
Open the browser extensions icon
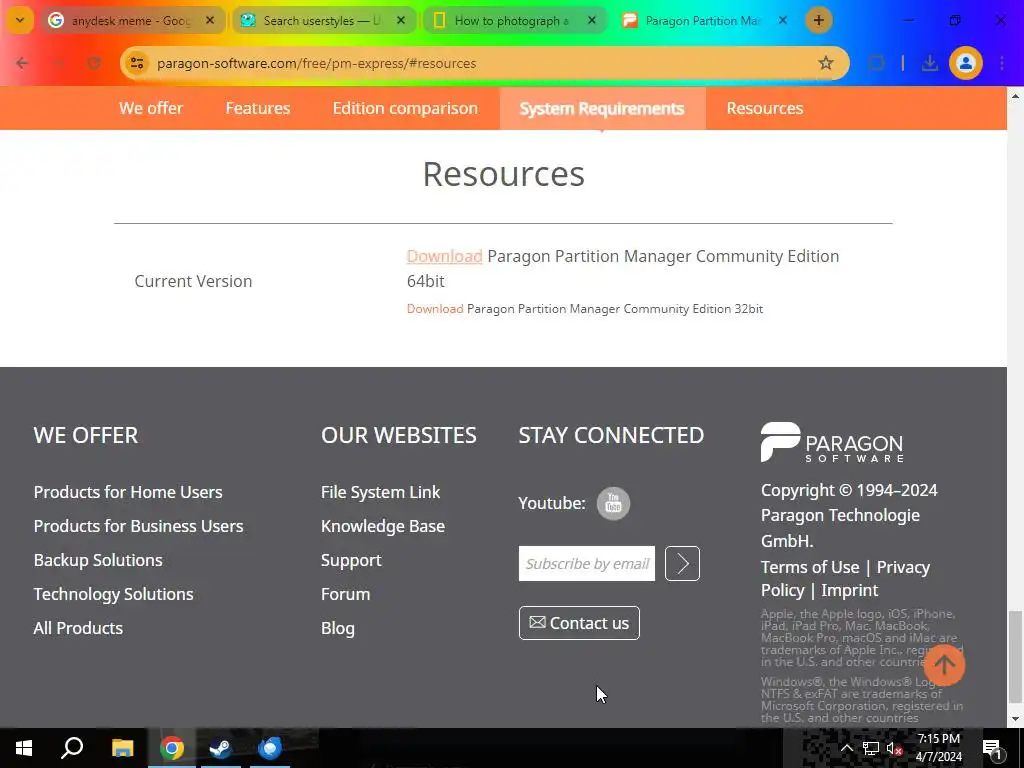pos(876,63)
